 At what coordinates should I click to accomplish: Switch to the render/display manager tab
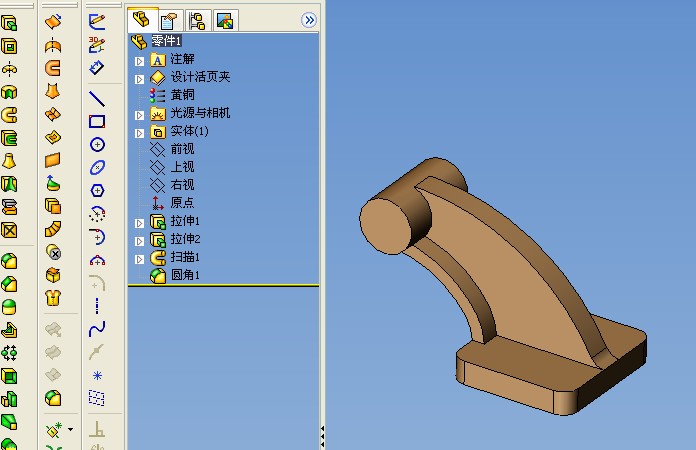[225, 20]
